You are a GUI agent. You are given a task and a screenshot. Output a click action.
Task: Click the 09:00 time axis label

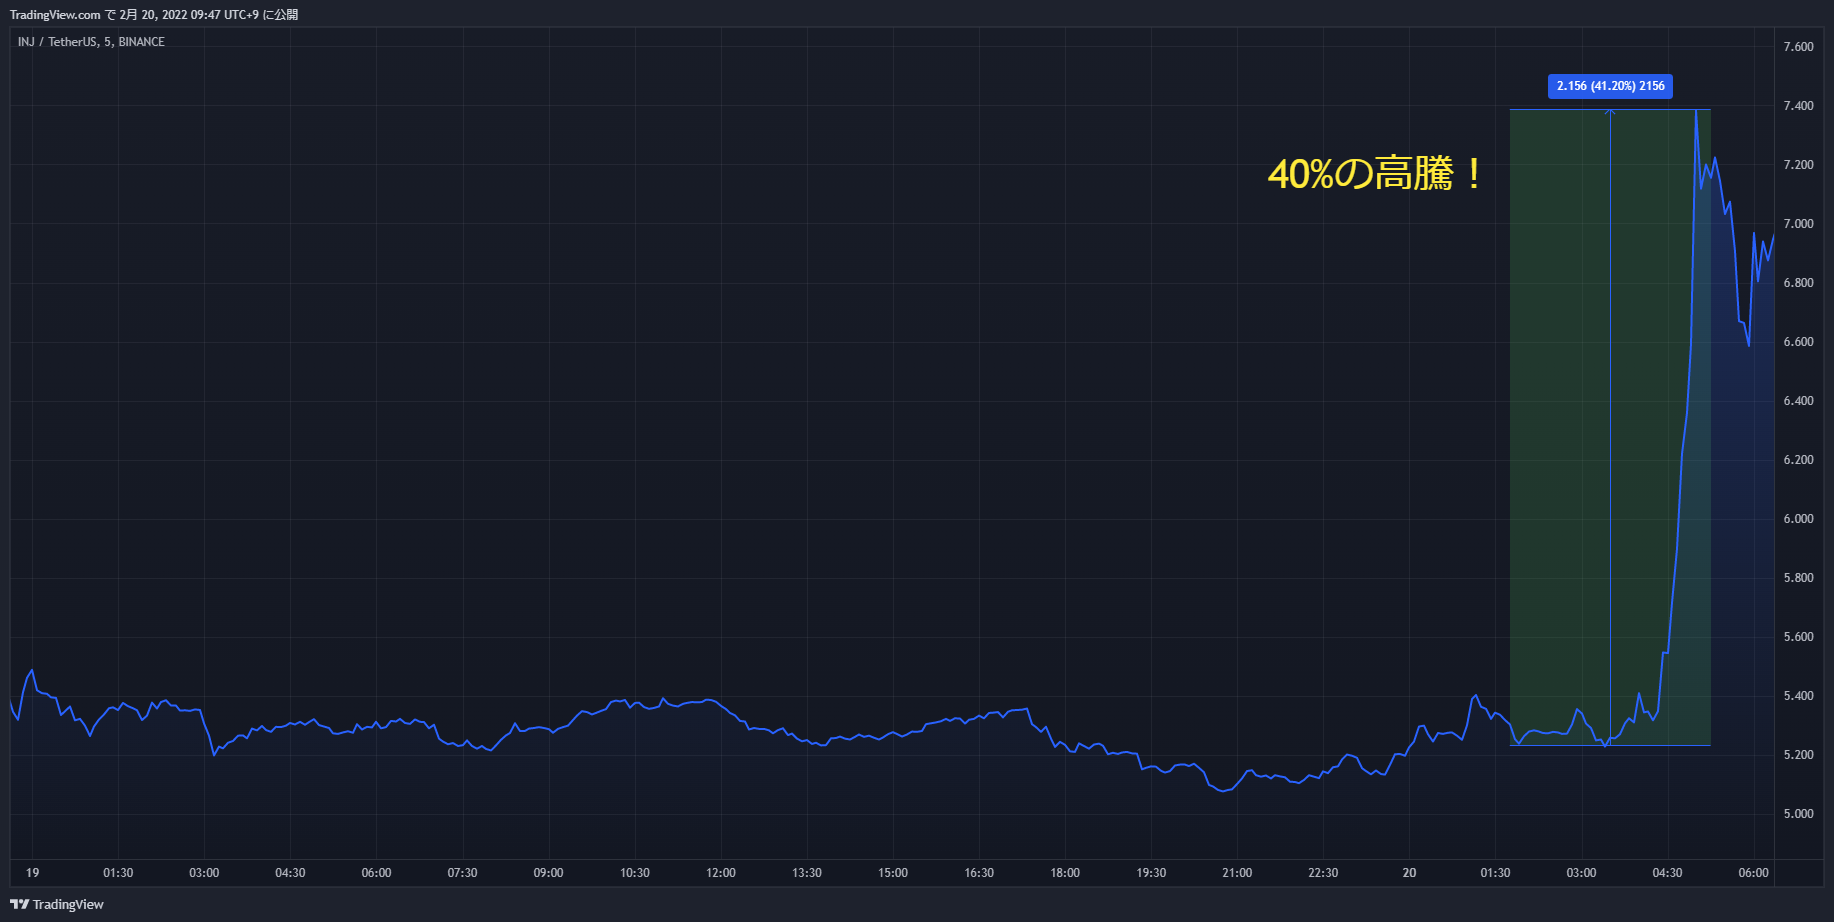548,873
